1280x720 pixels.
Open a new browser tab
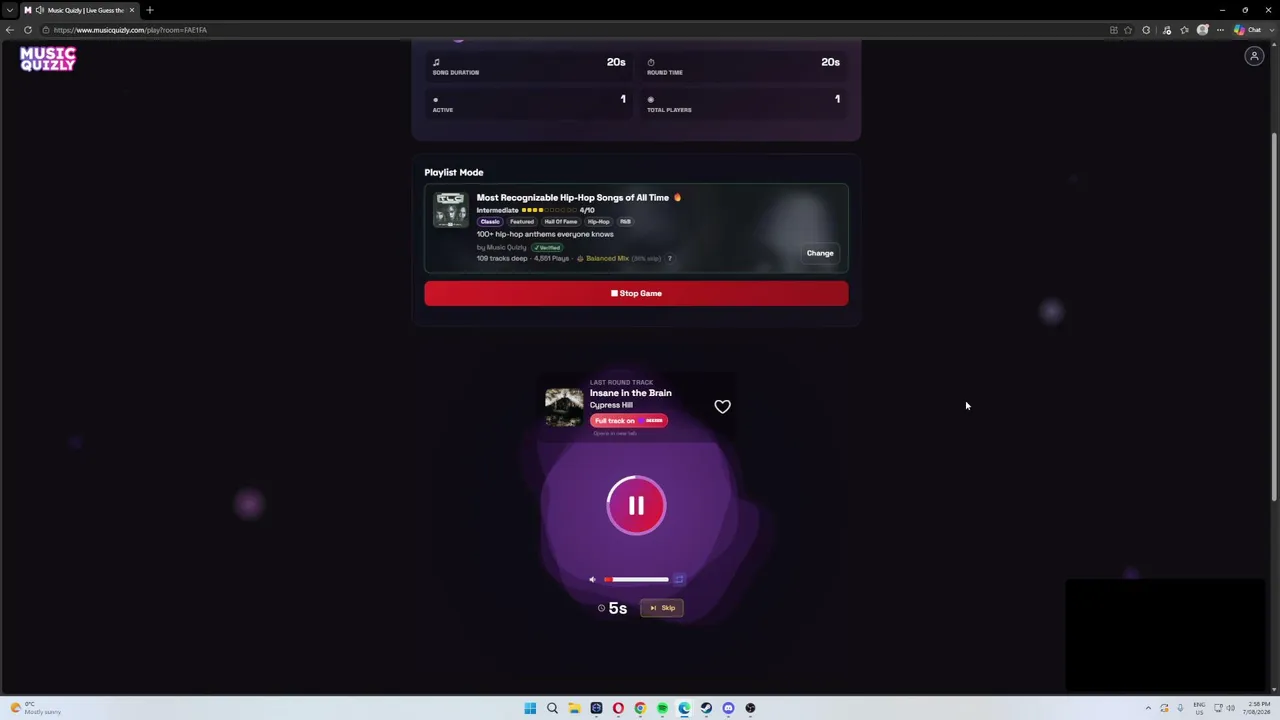click(x=150, y=10)
